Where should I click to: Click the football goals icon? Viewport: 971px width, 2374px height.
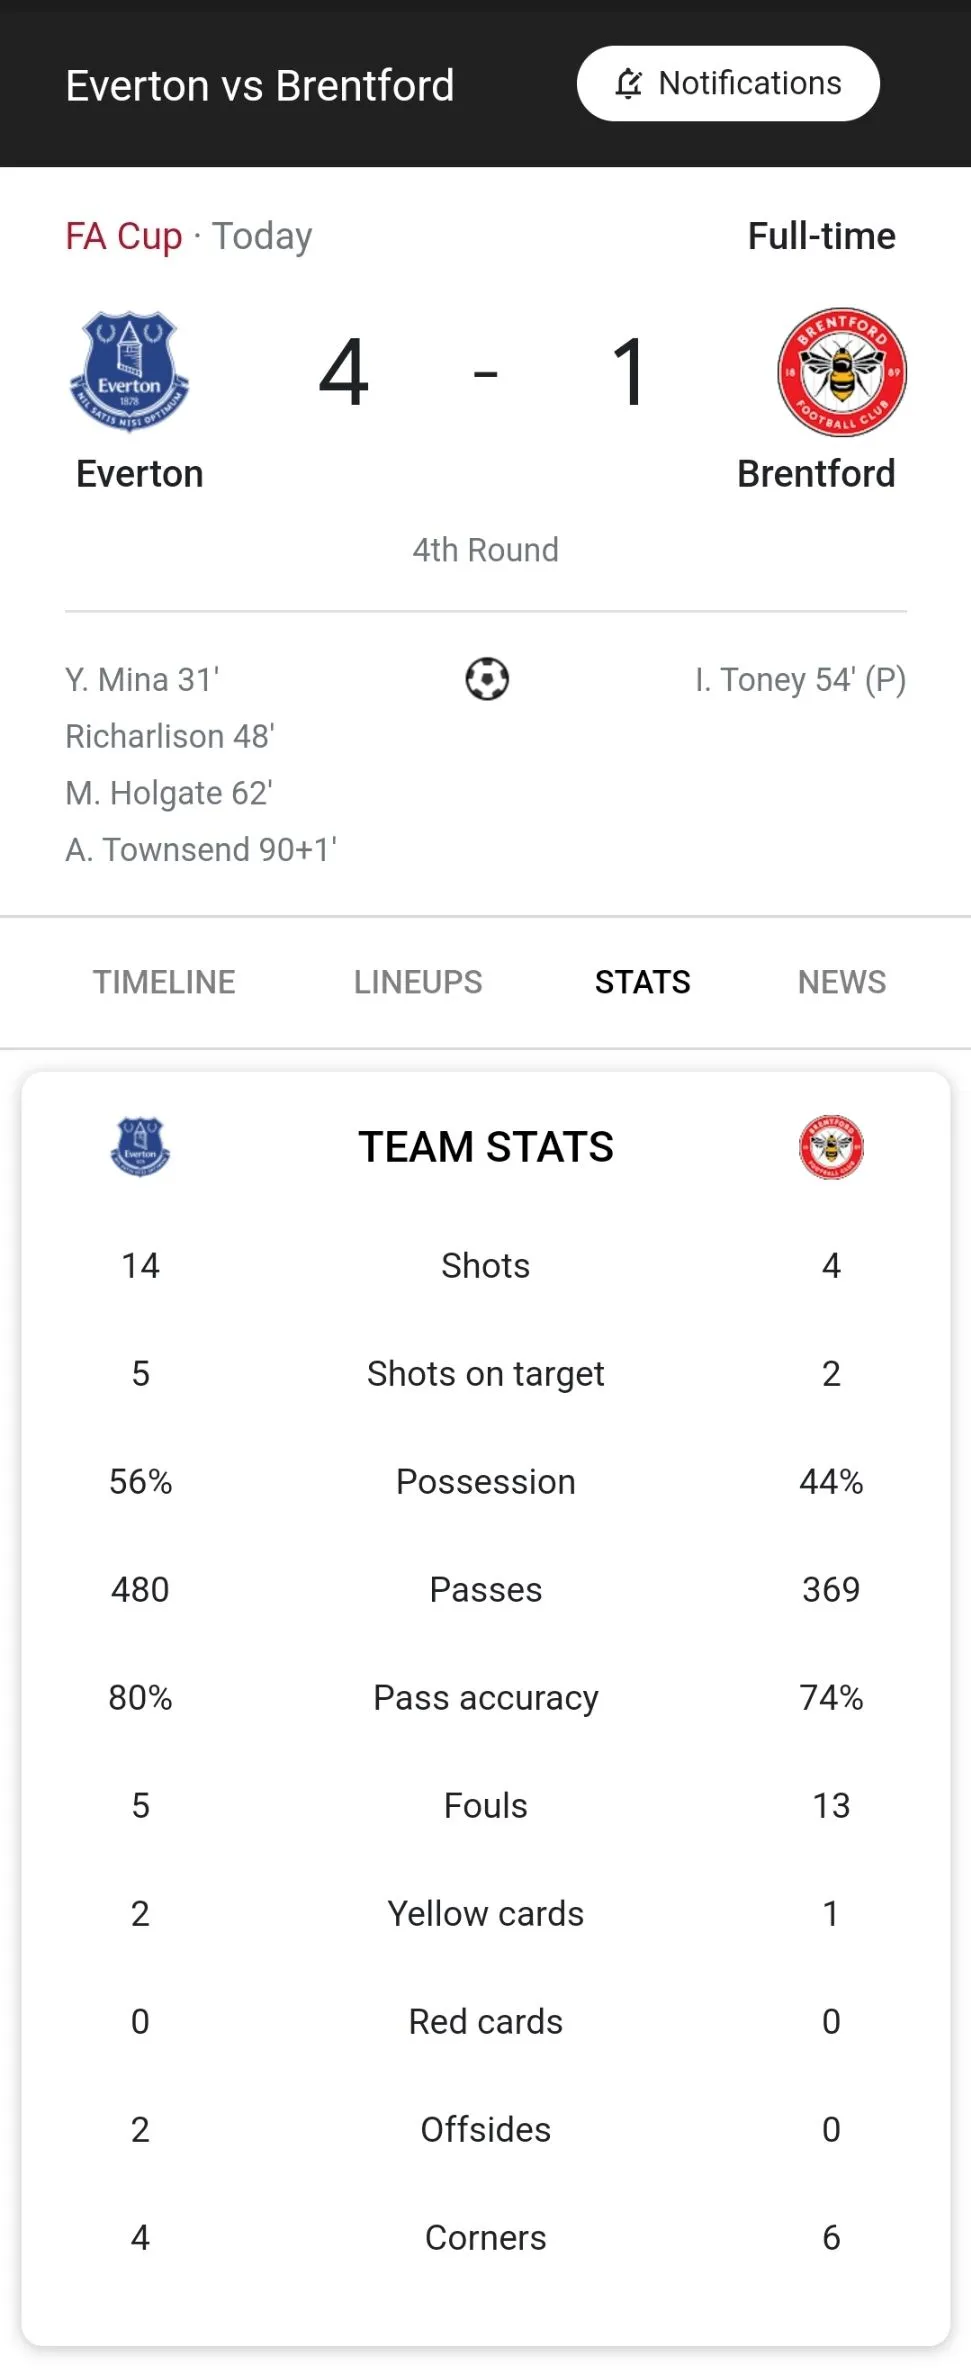(487, 679)
